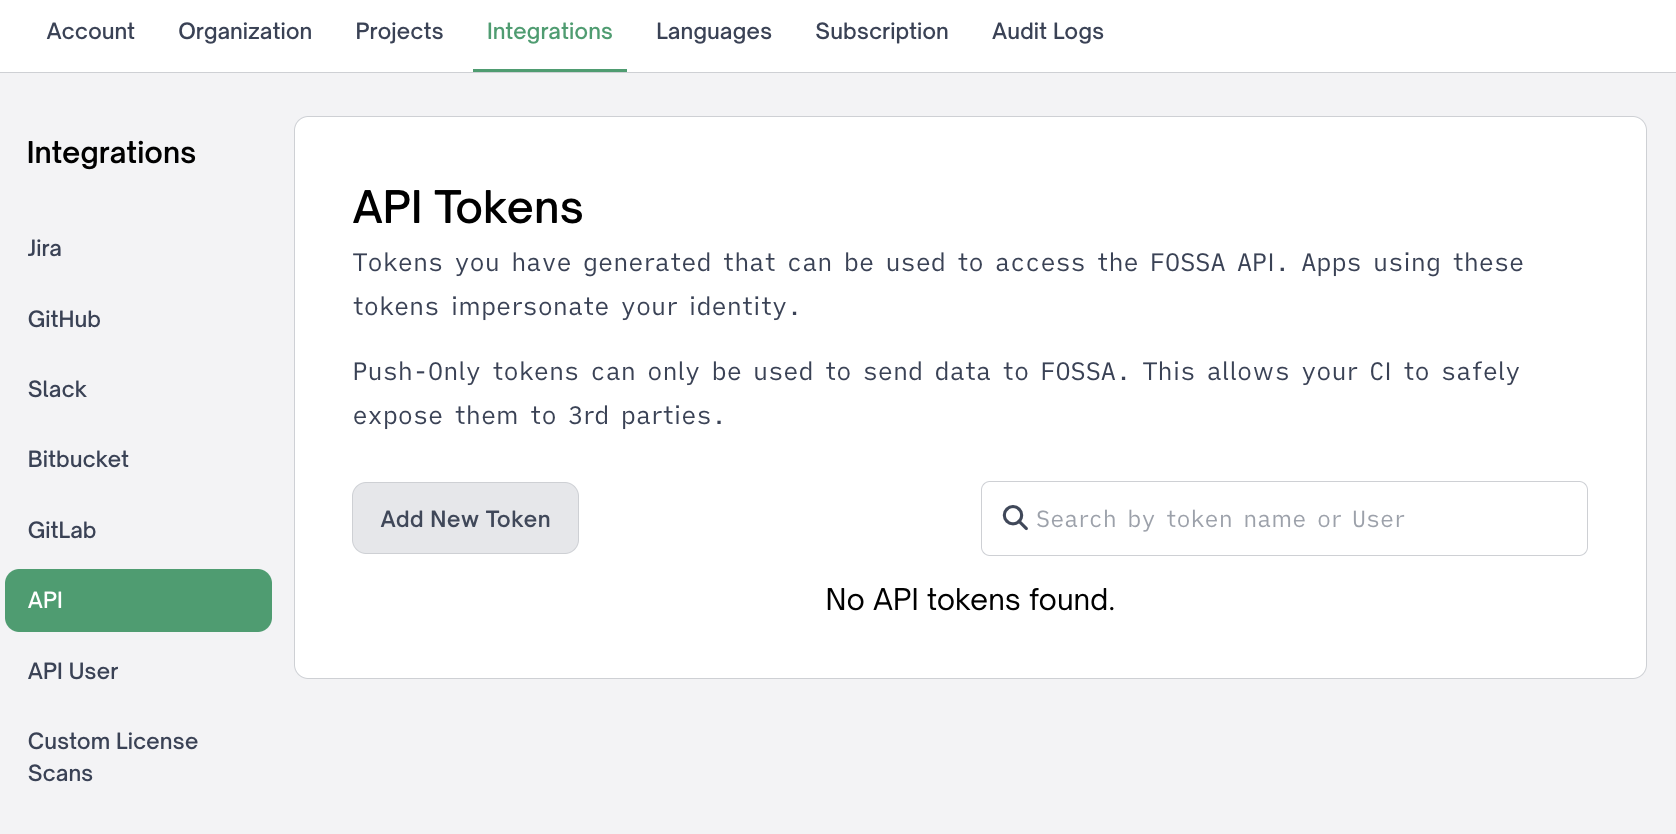Open the Languages tab
This screenshot has height=834, width=1676.
[713, 32]
